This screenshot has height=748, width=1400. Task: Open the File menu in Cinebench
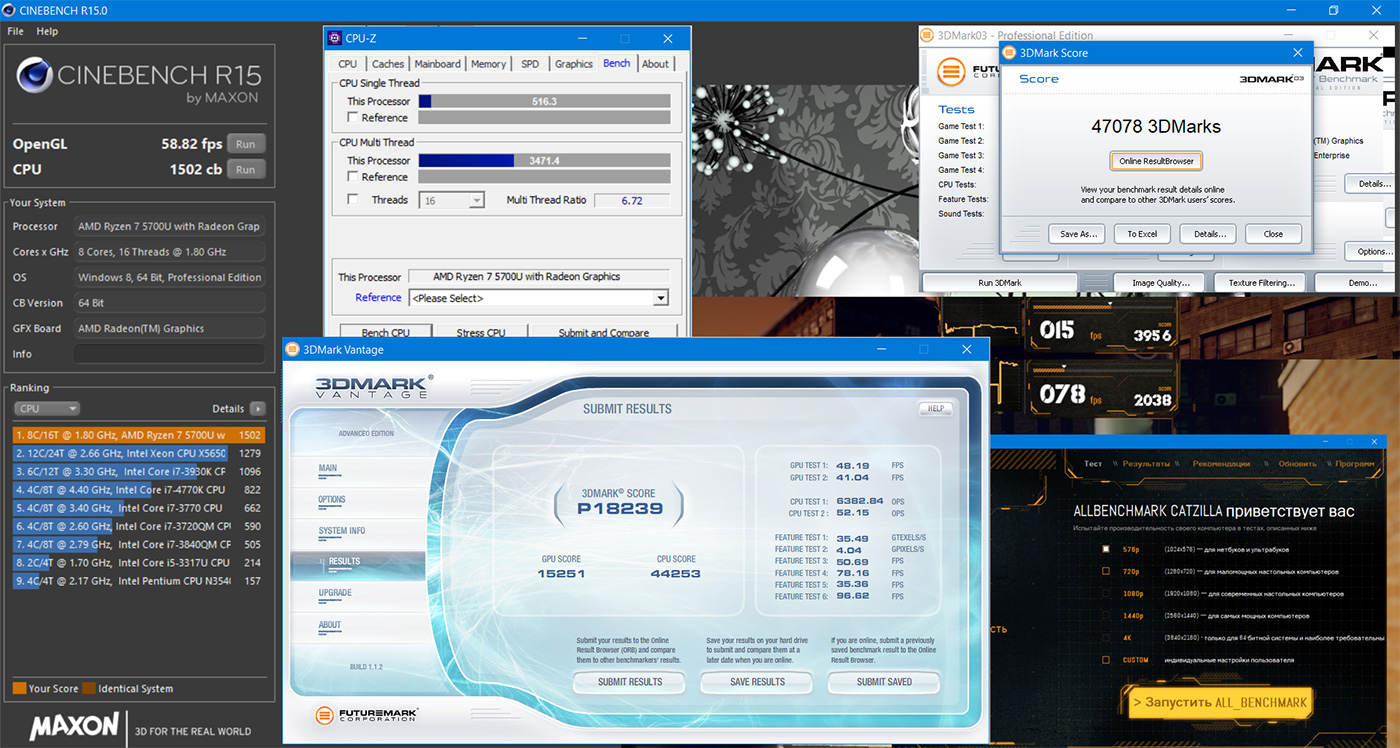pos(15,31)
